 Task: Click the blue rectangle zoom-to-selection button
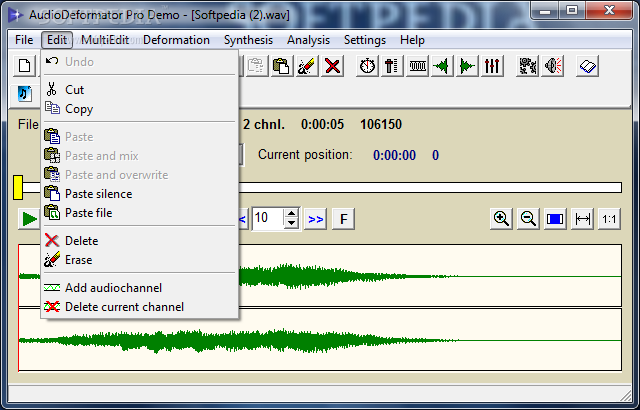pos(555,219)
